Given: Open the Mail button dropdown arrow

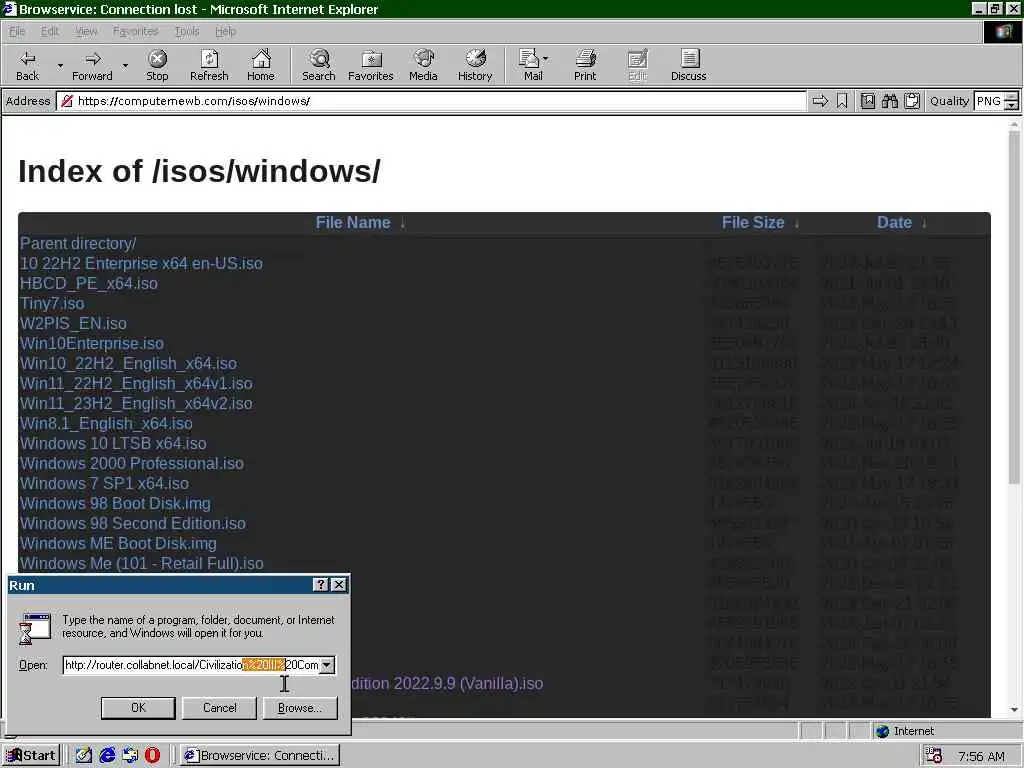Looking at the screenshot, I should pos(546,59).
